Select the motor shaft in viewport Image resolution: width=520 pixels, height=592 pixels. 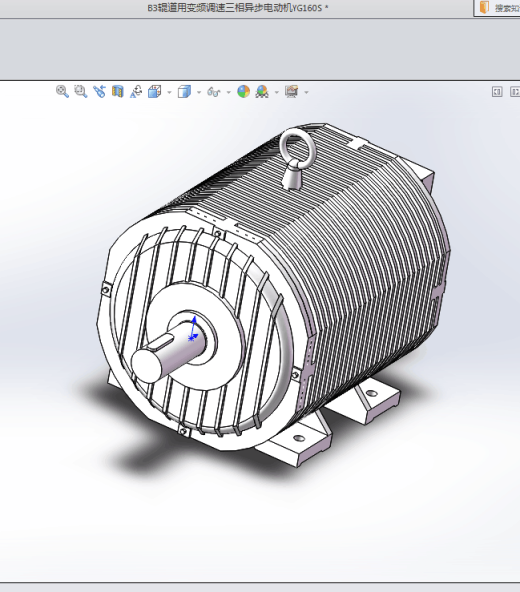(168, 352)
